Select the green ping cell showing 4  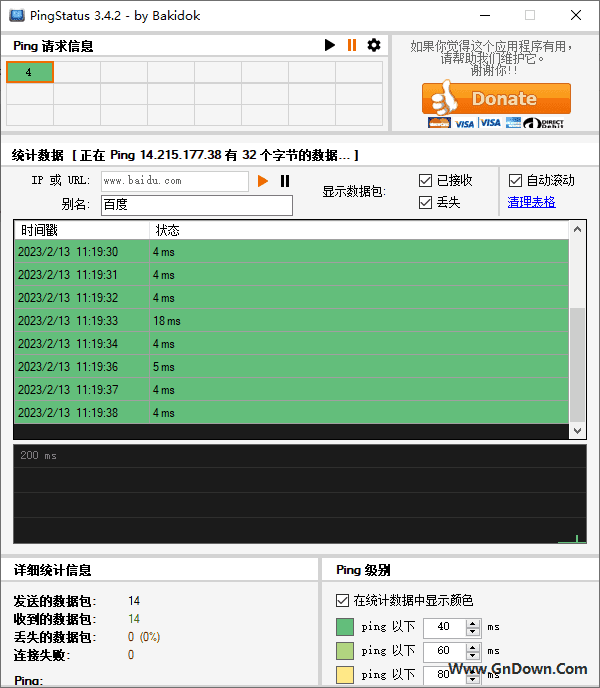click(x=30, y=72)
